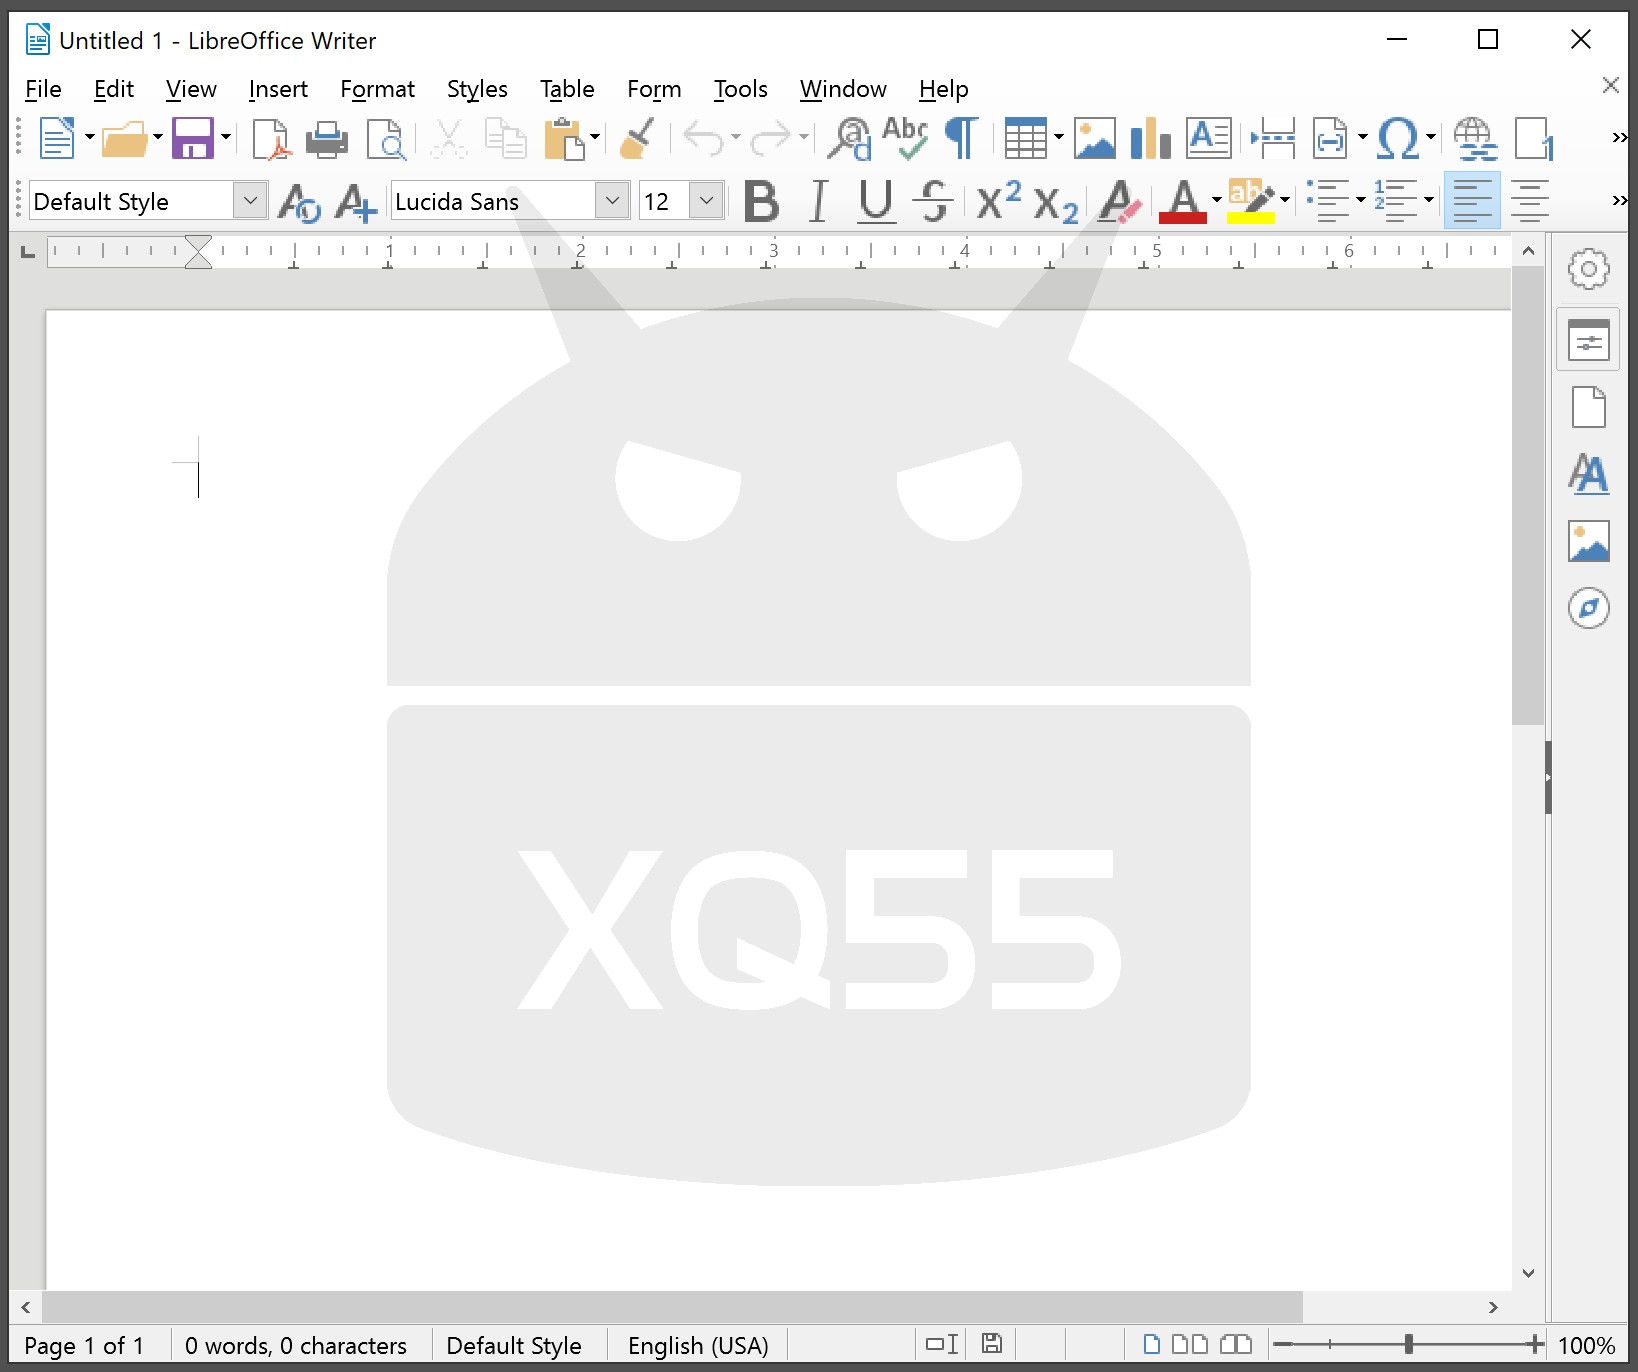Viewport: 1638px width, 1372px height.
Task: Open the Navigator from the sidebar
Action: click(x=1588, y=608)
